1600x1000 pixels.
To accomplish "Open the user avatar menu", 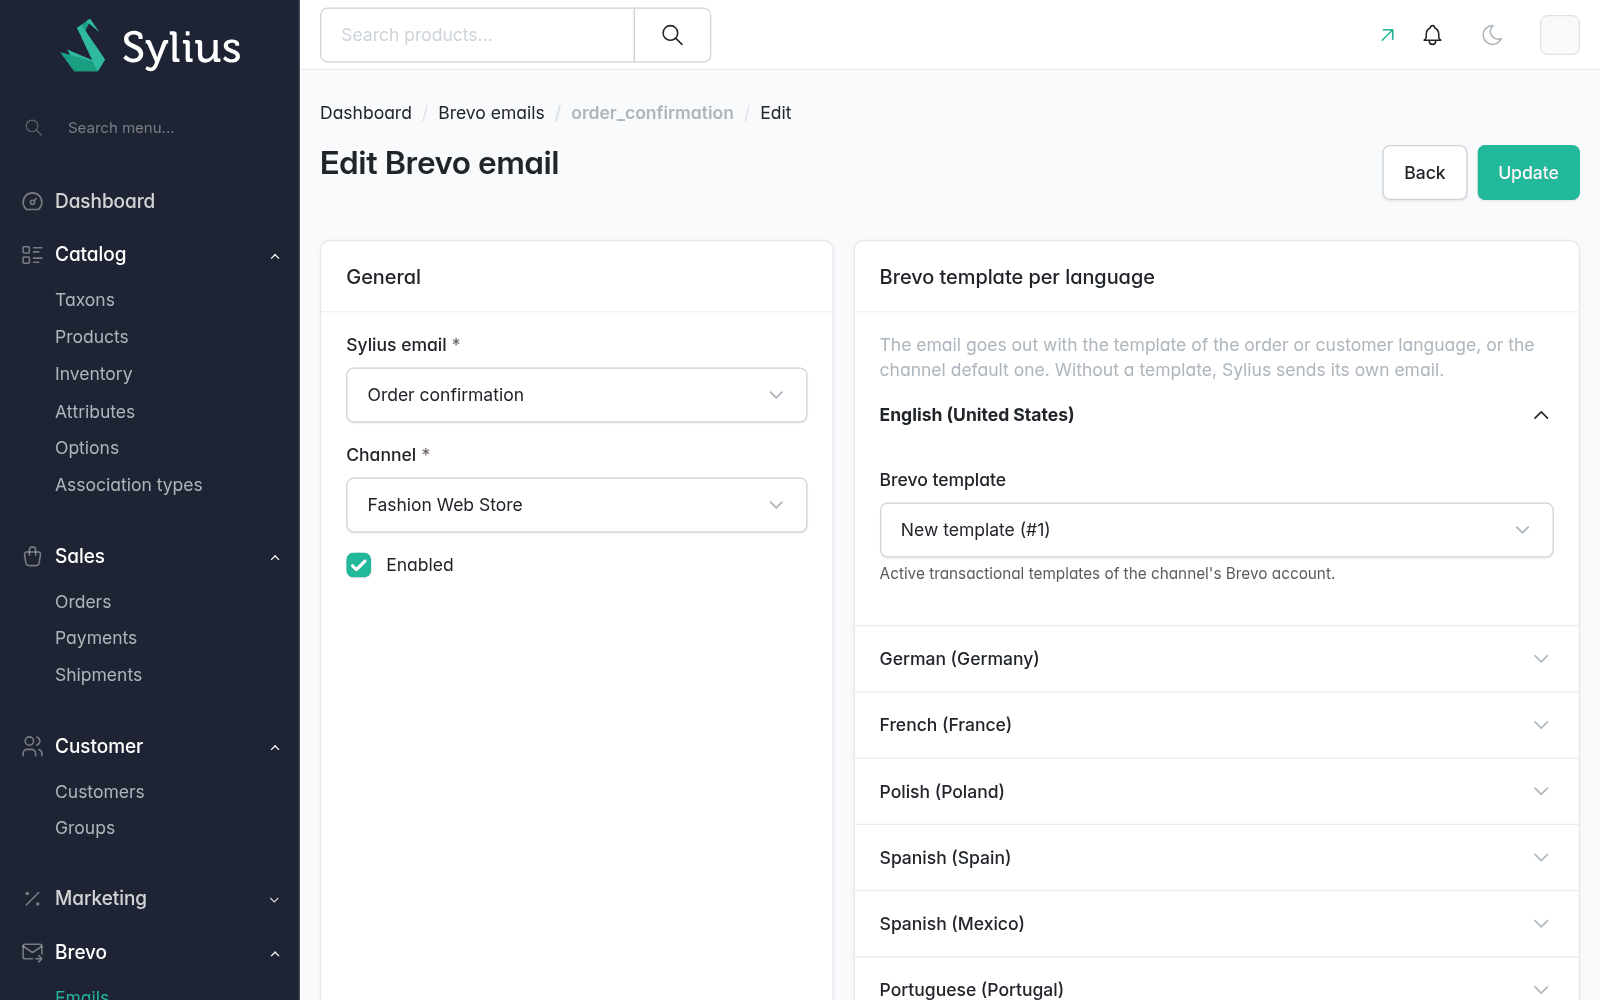I will [x=1559, y=35].
